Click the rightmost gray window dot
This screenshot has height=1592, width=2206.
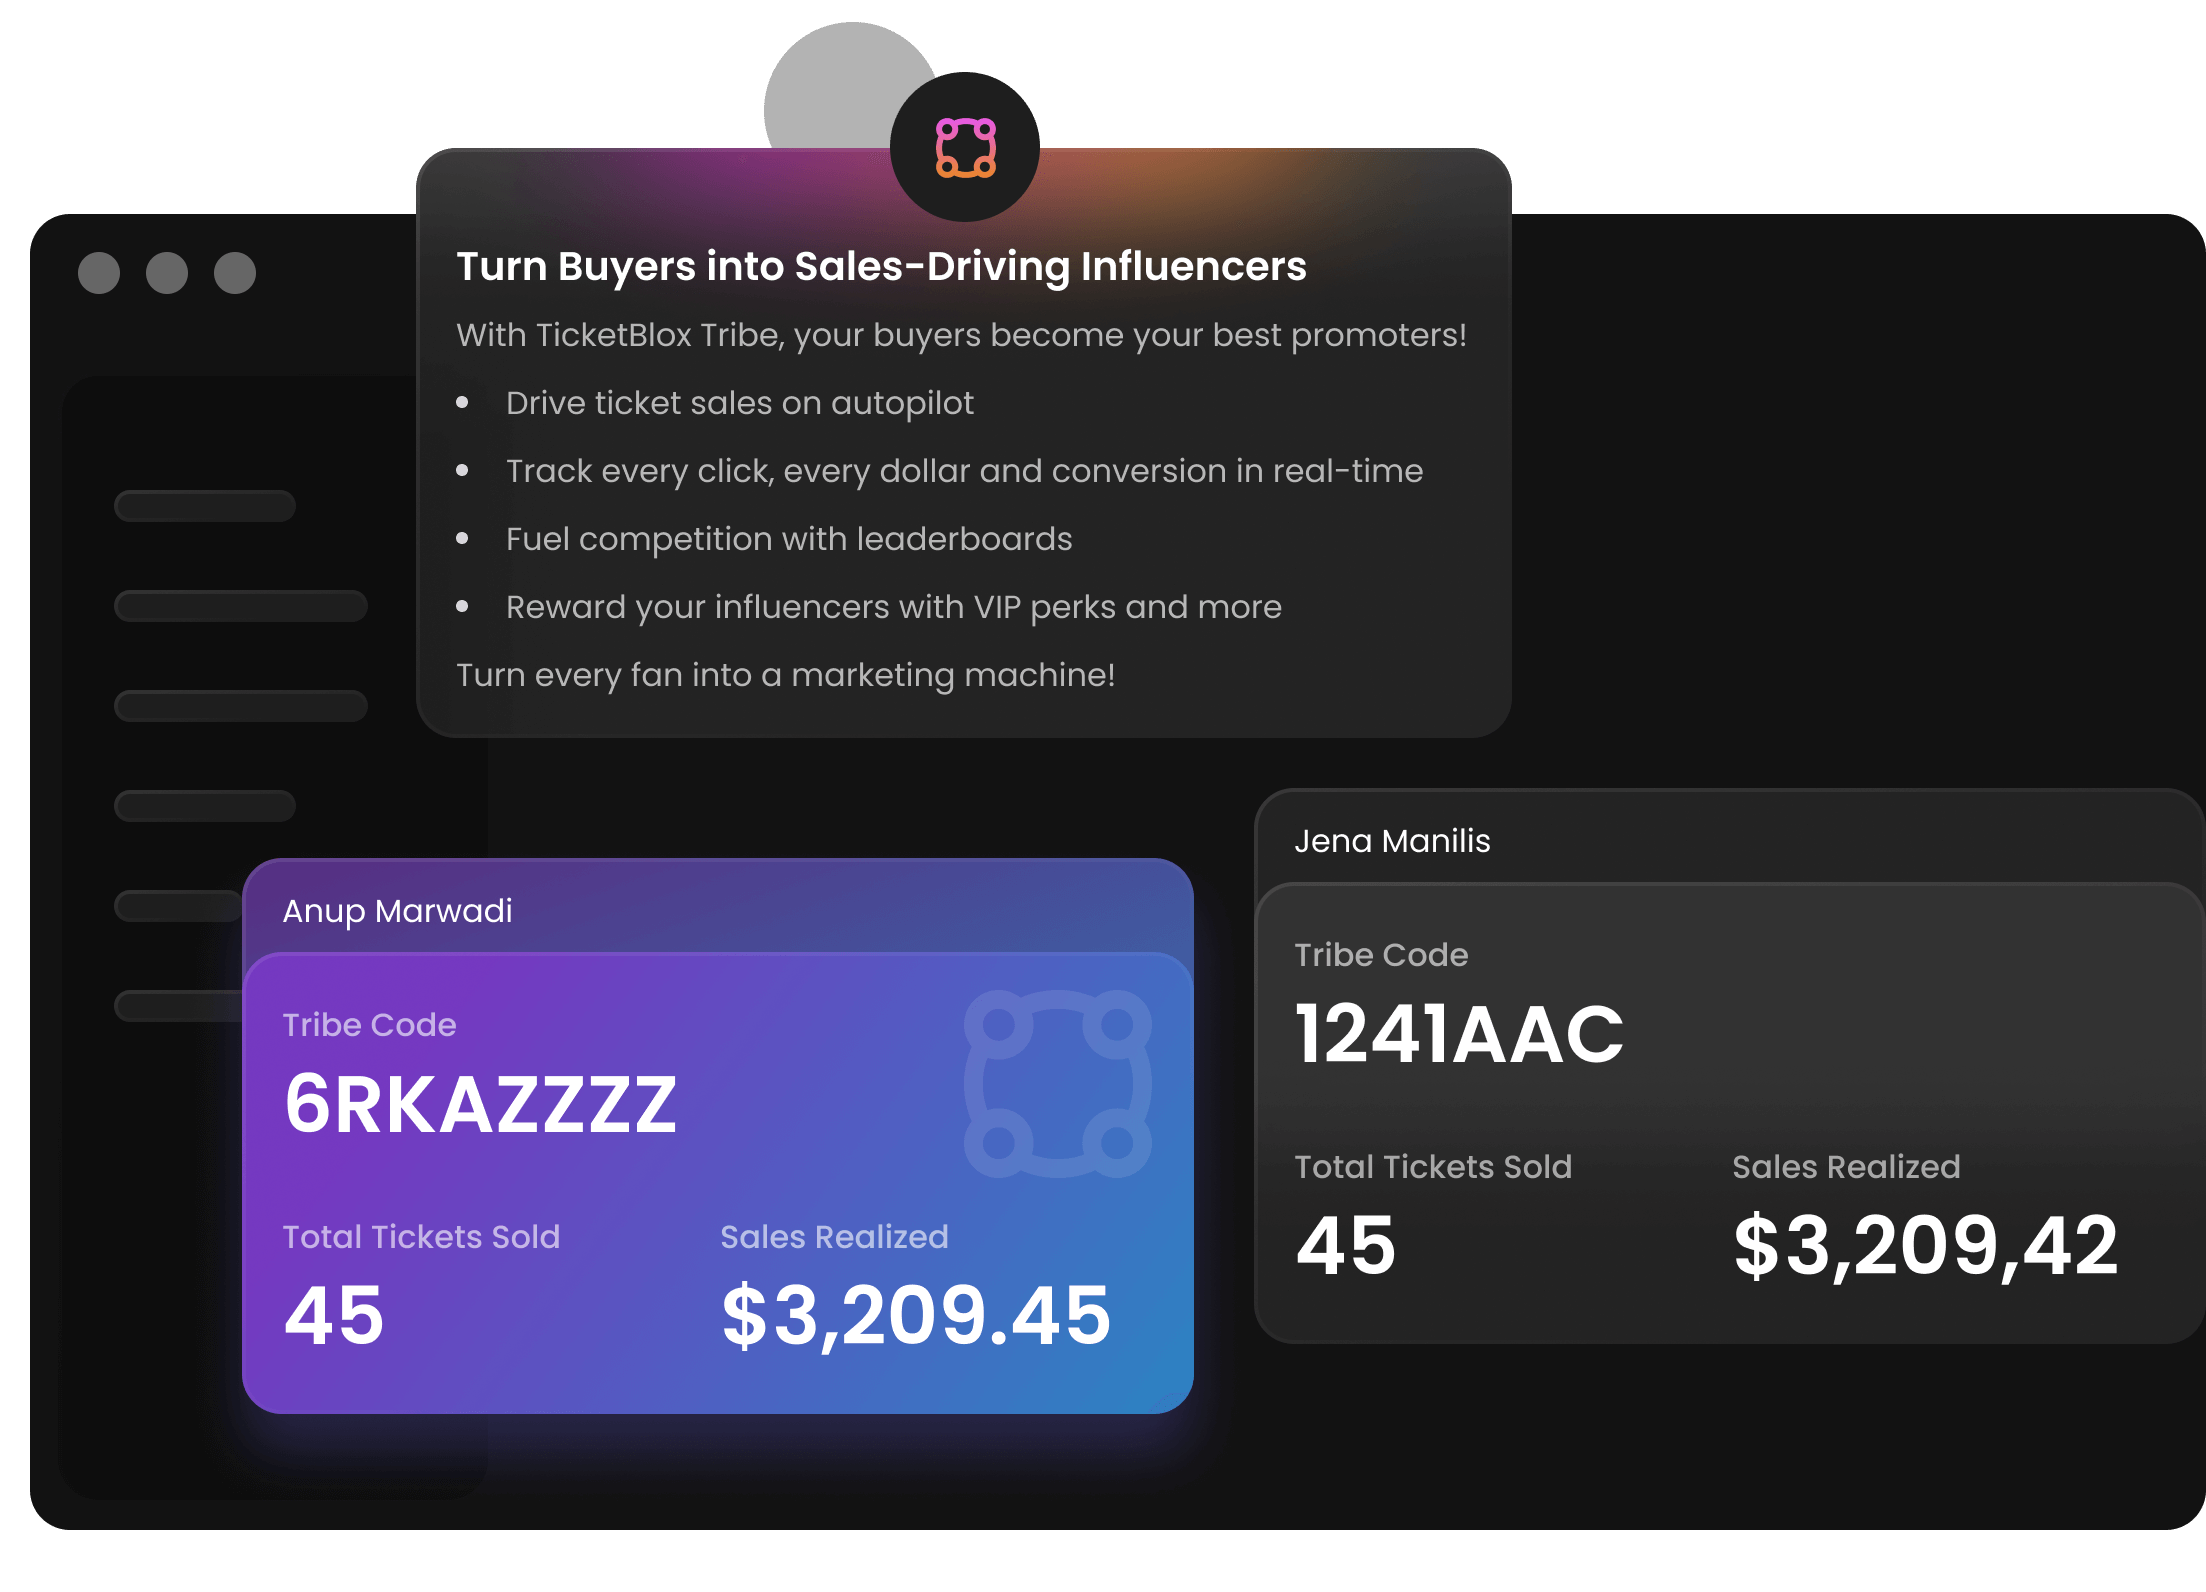(x=235, y=273)
